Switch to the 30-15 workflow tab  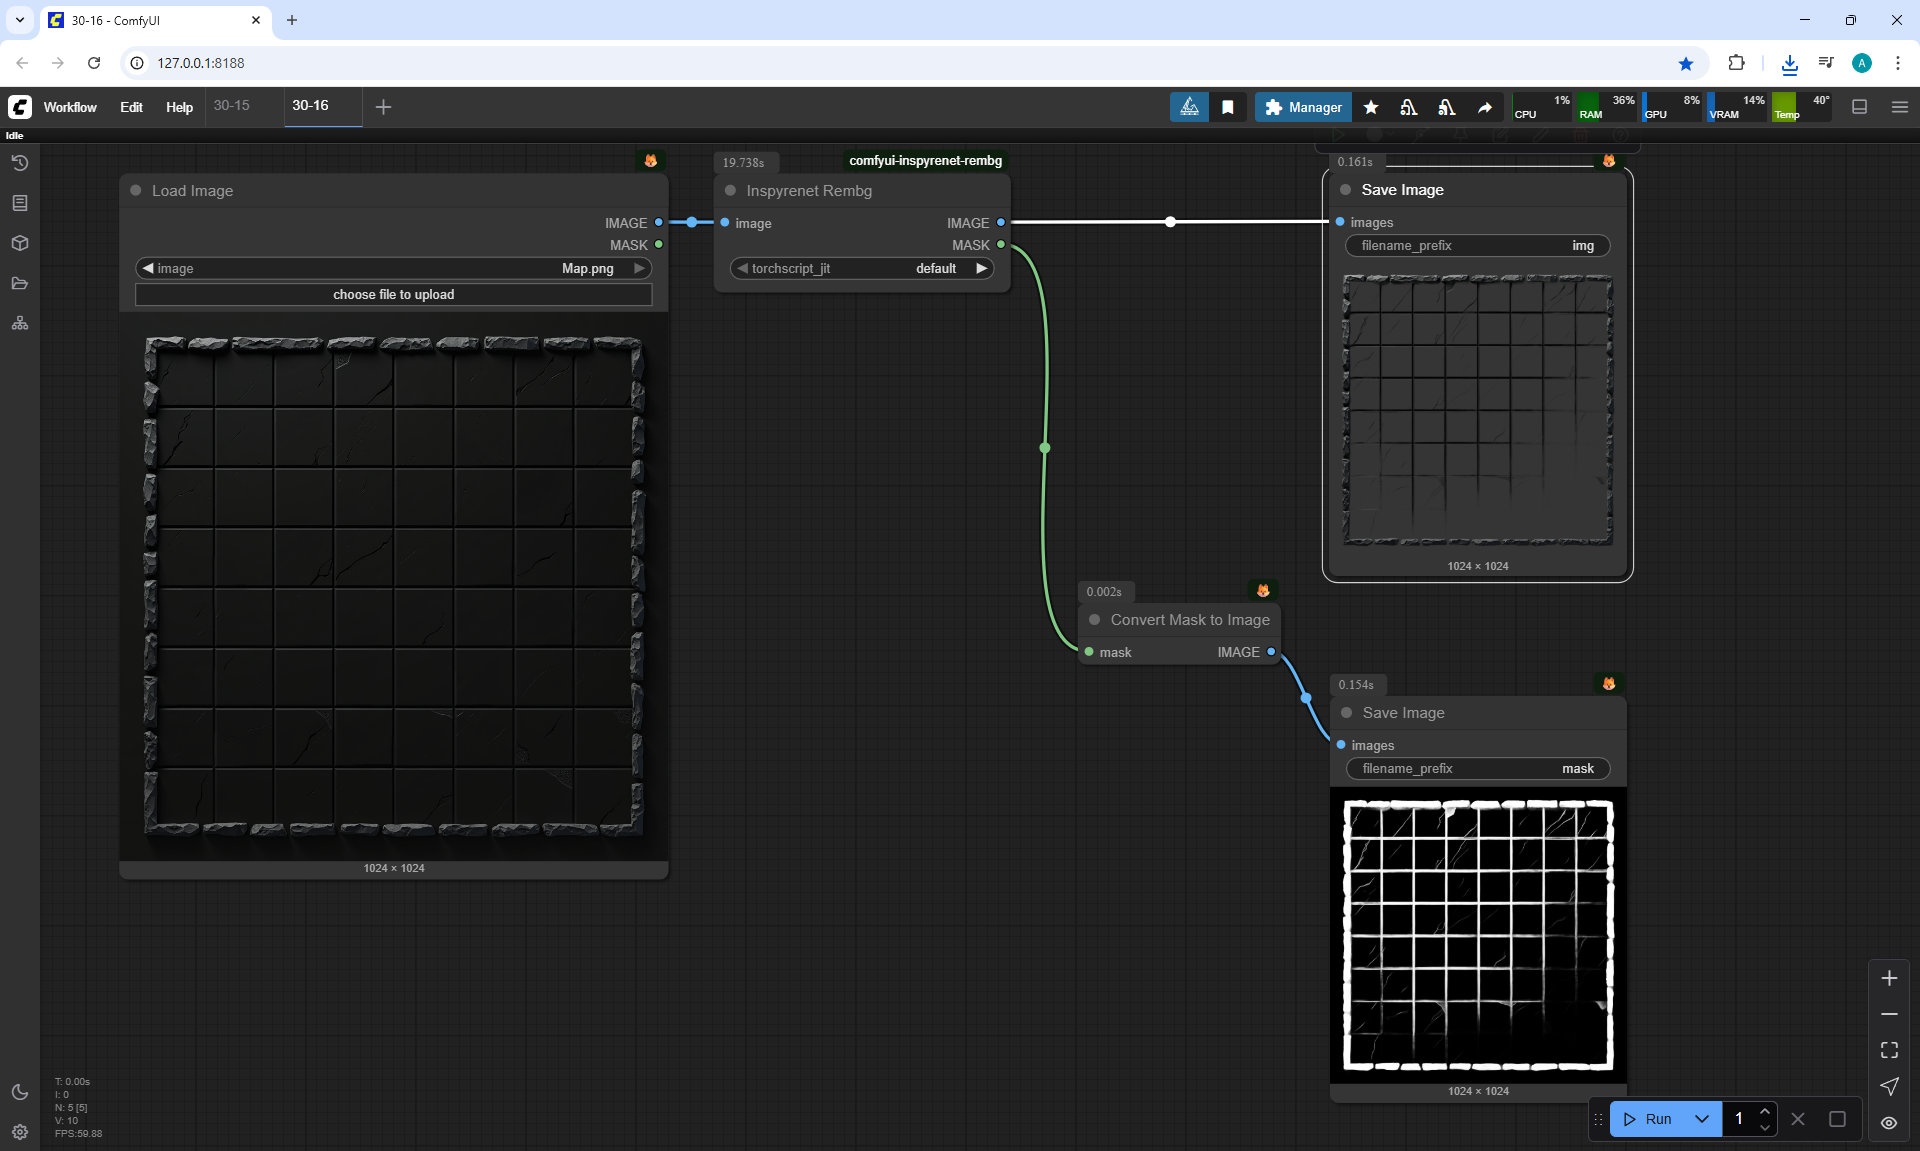tap(231, 105)
